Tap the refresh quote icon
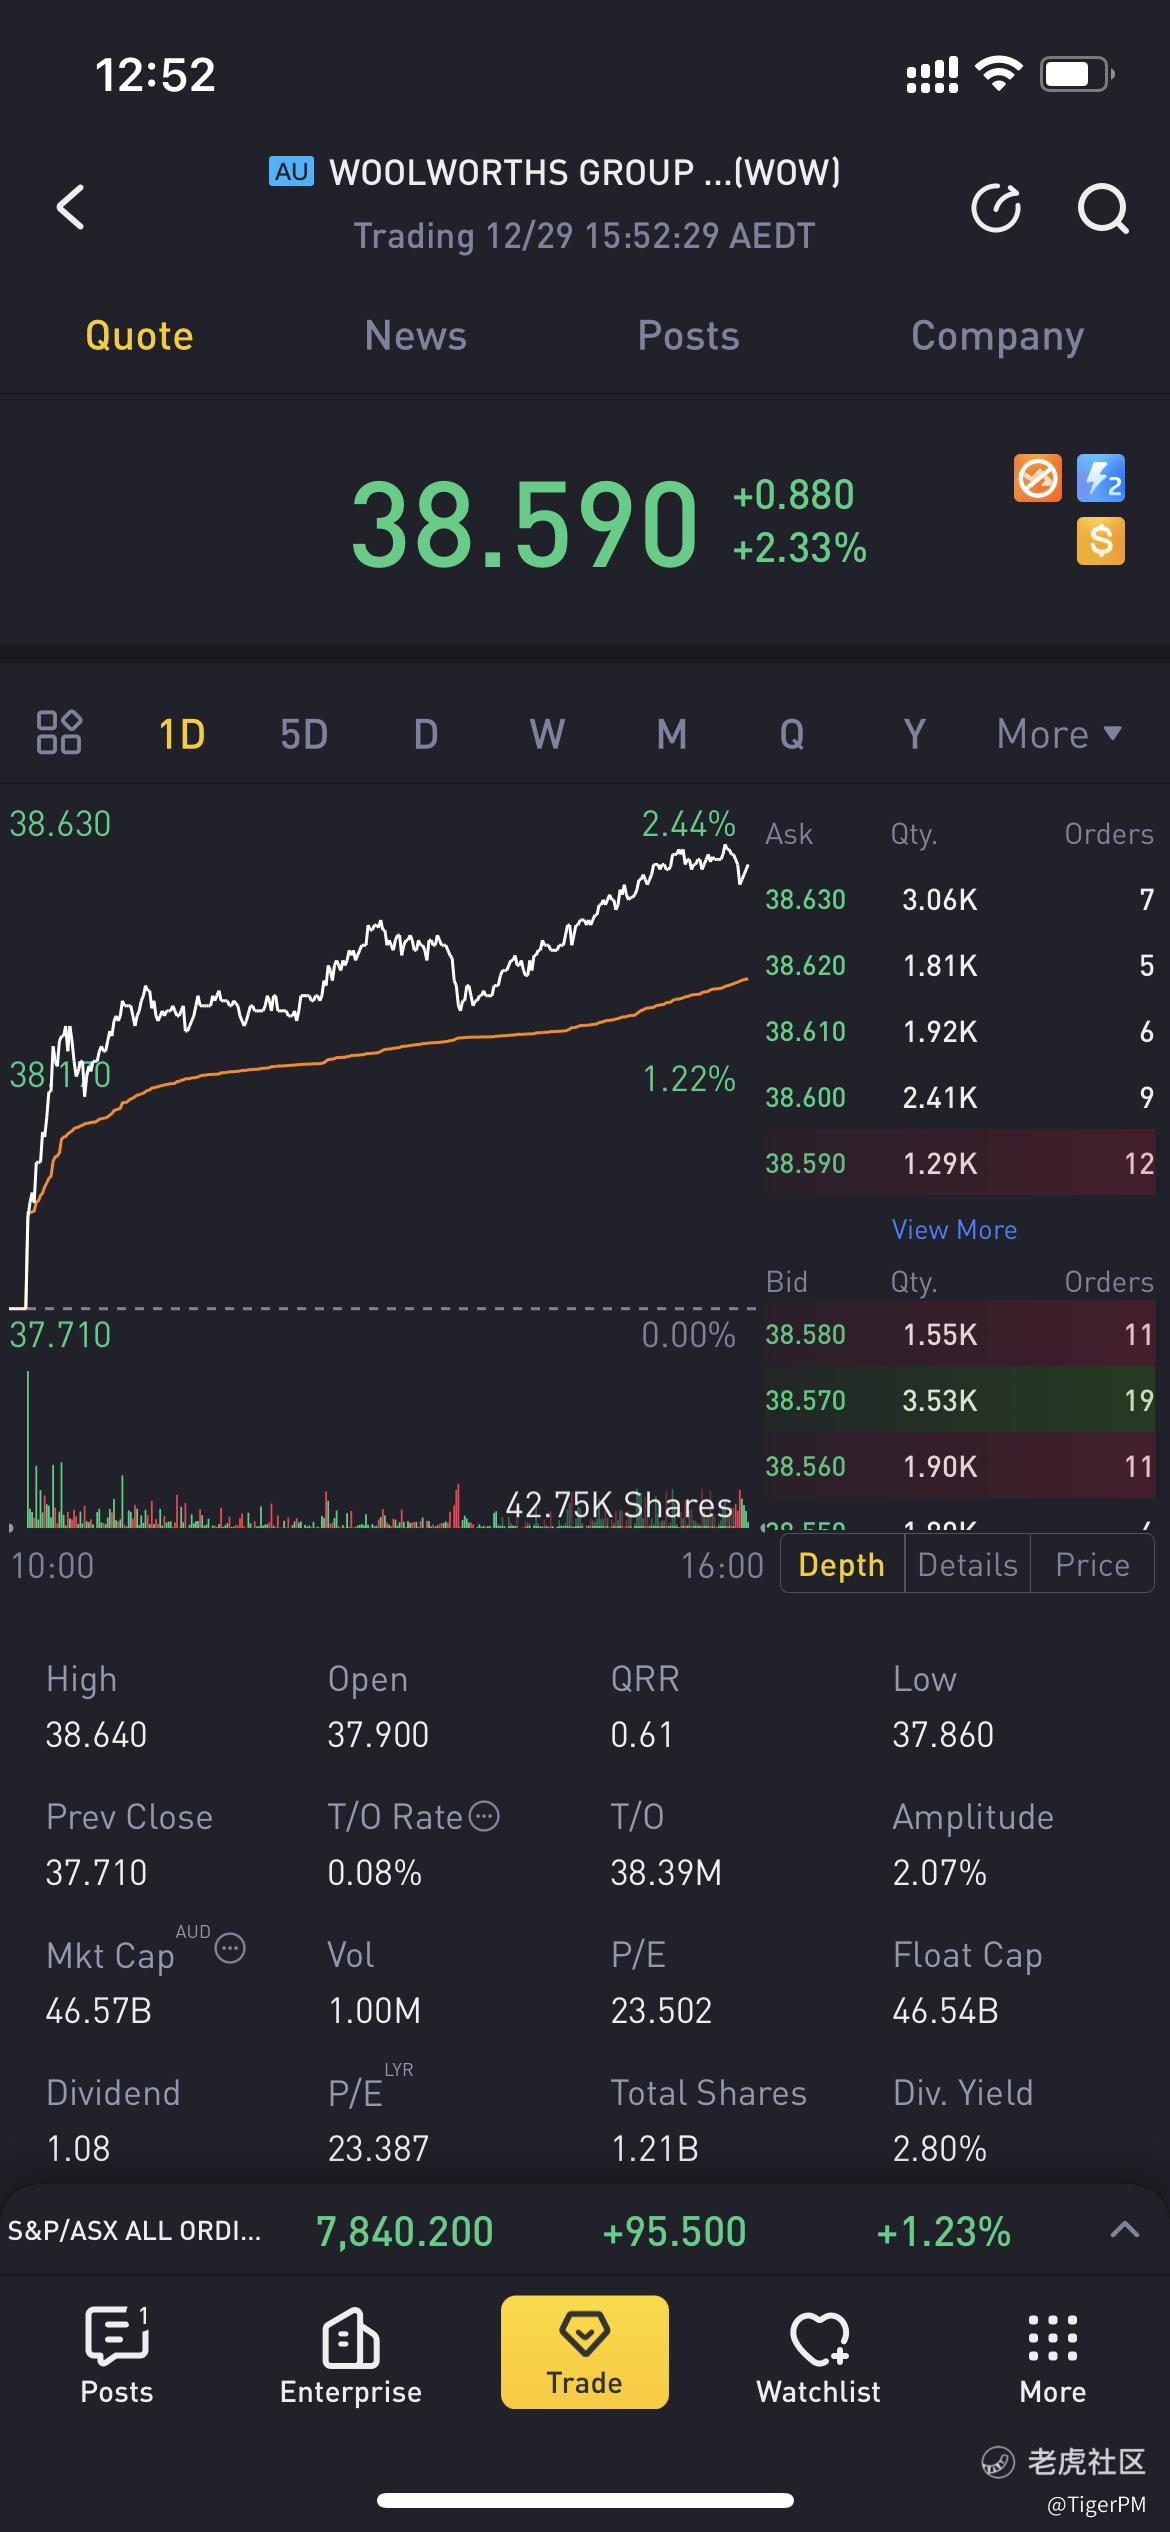 click(996, 208)
